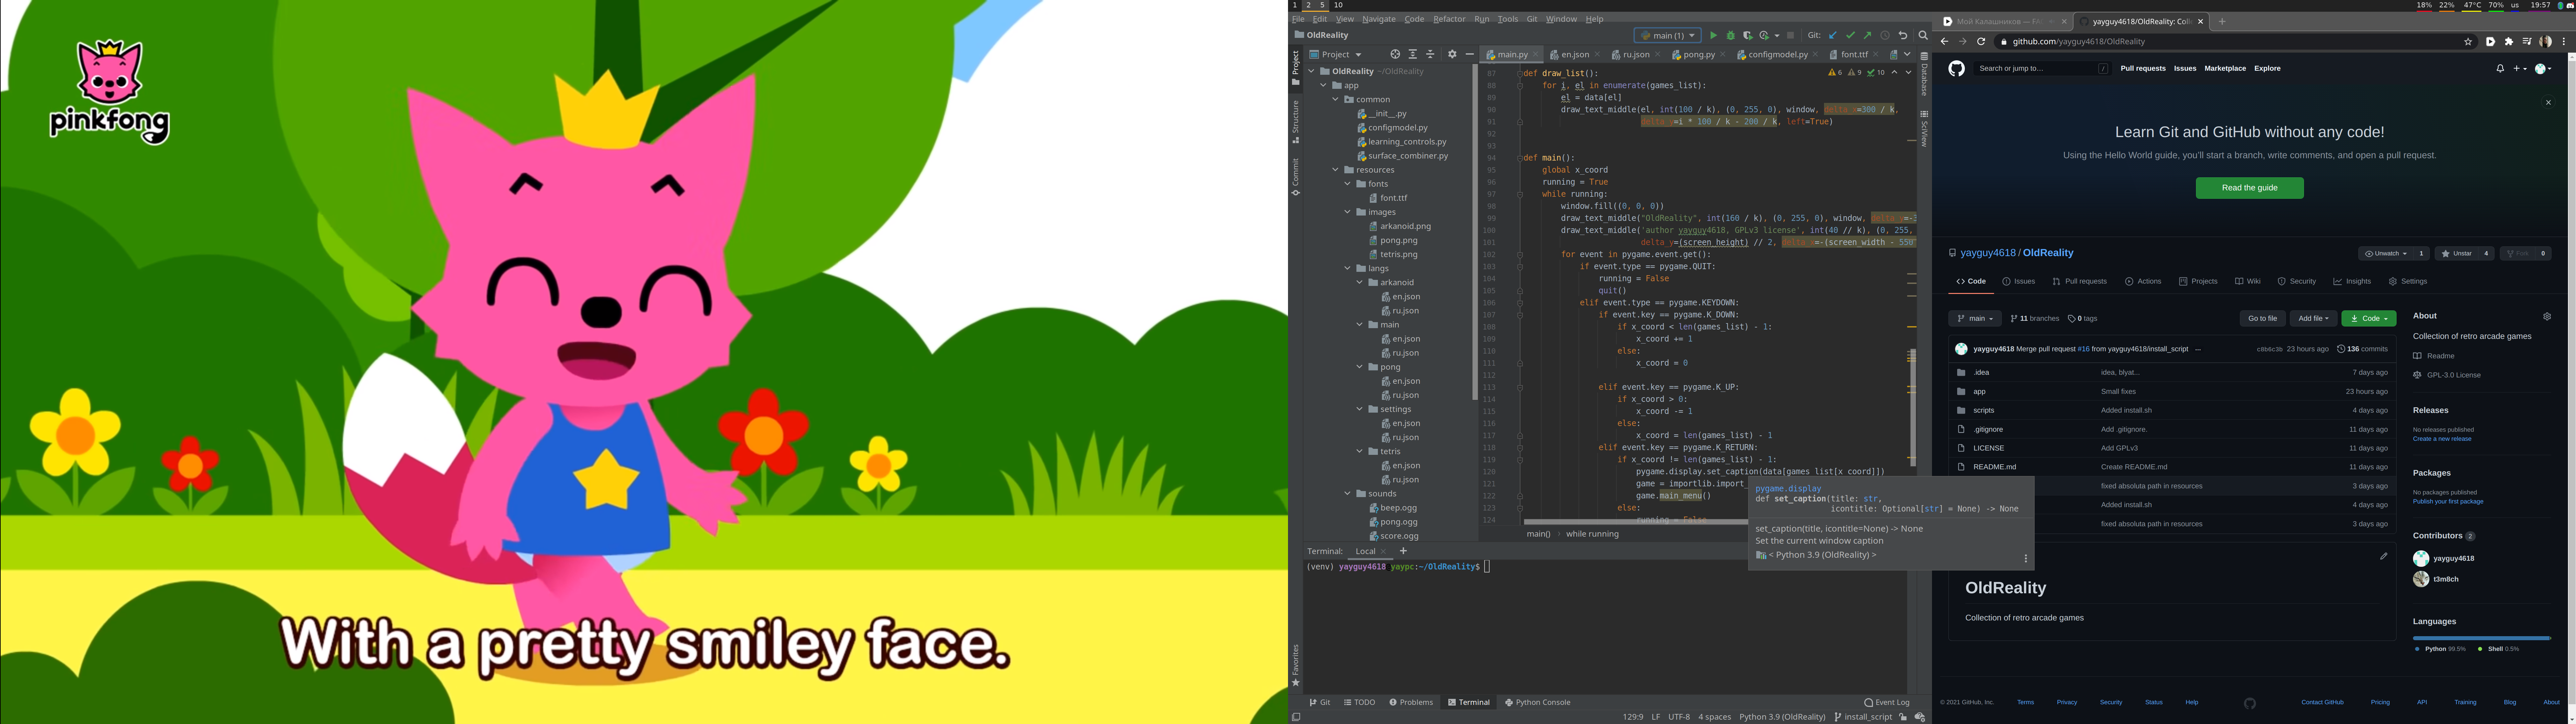Image resolution: width=2576 pixels, height=724 pixels.
Task: Collapse all in Project tool window
Action: click(x=1430, y=54)
